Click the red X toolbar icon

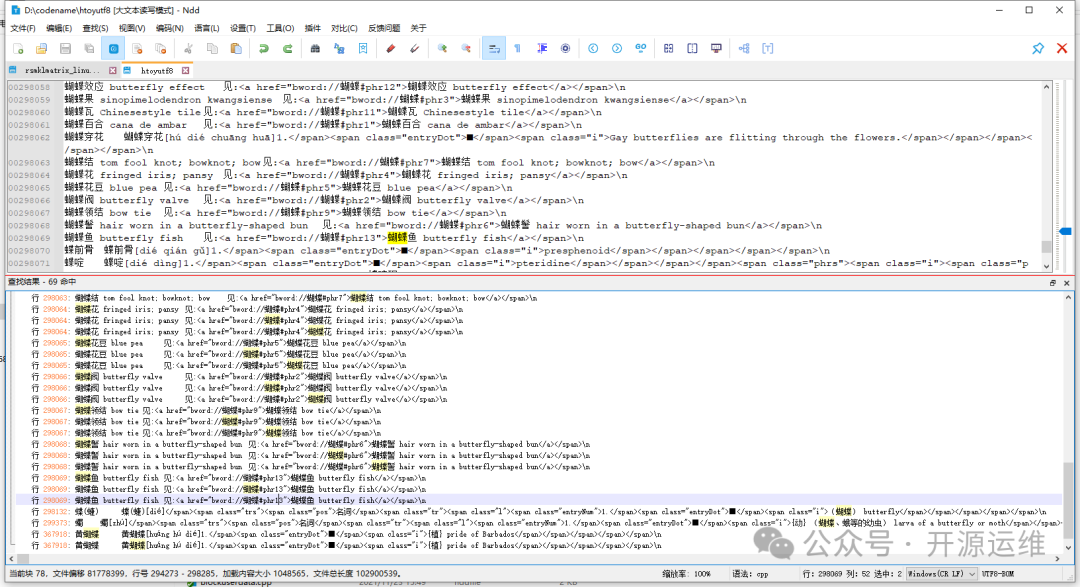point(1062,48)
